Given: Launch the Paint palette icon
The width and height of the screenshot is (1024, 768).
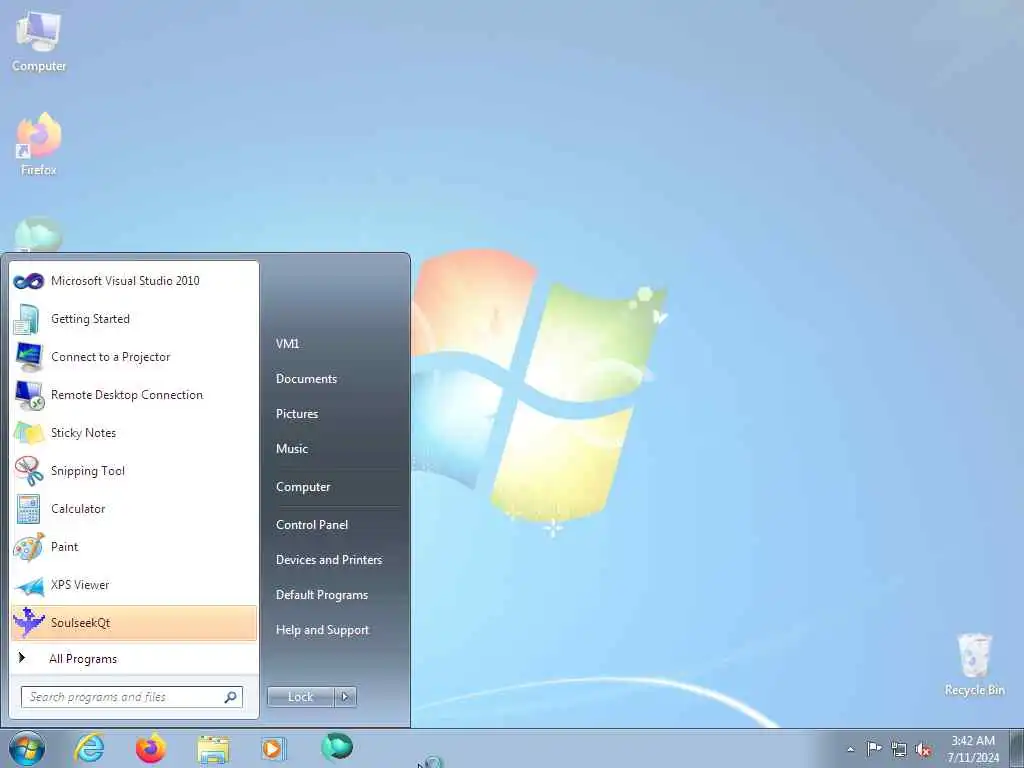Looking at the screenshot, I should (x=29, y=547).
